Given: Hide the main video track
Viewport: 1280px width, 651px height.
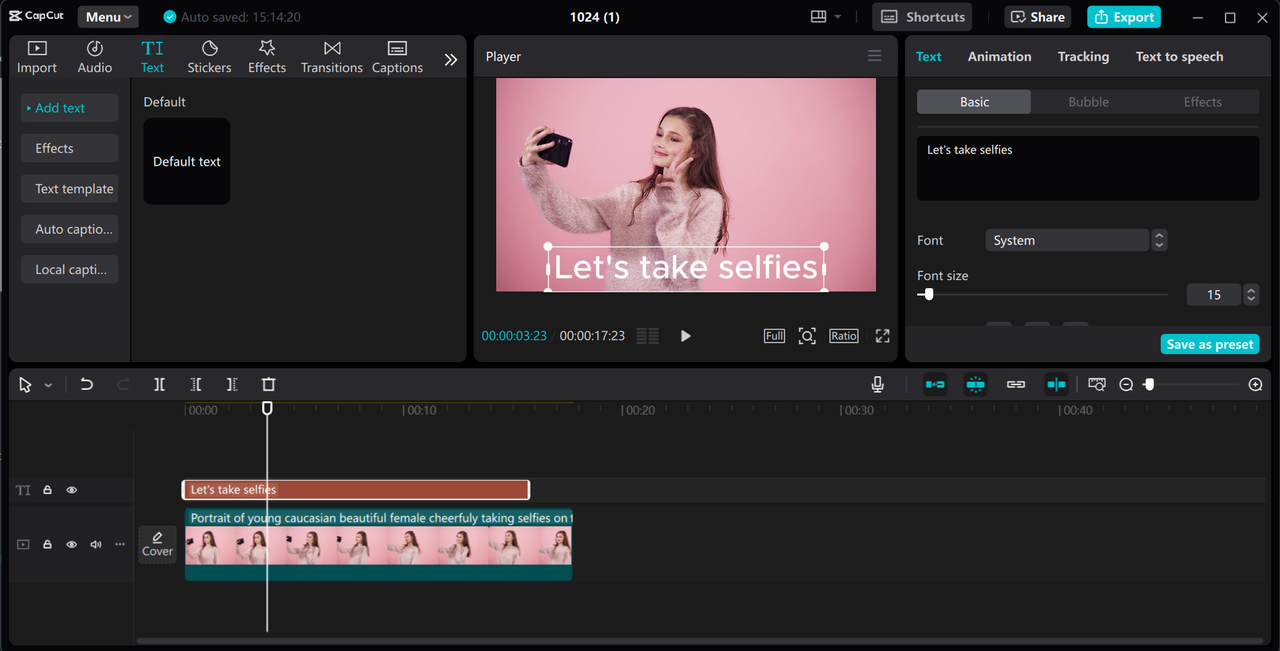Looking at the screenshot, I should 72,545.
